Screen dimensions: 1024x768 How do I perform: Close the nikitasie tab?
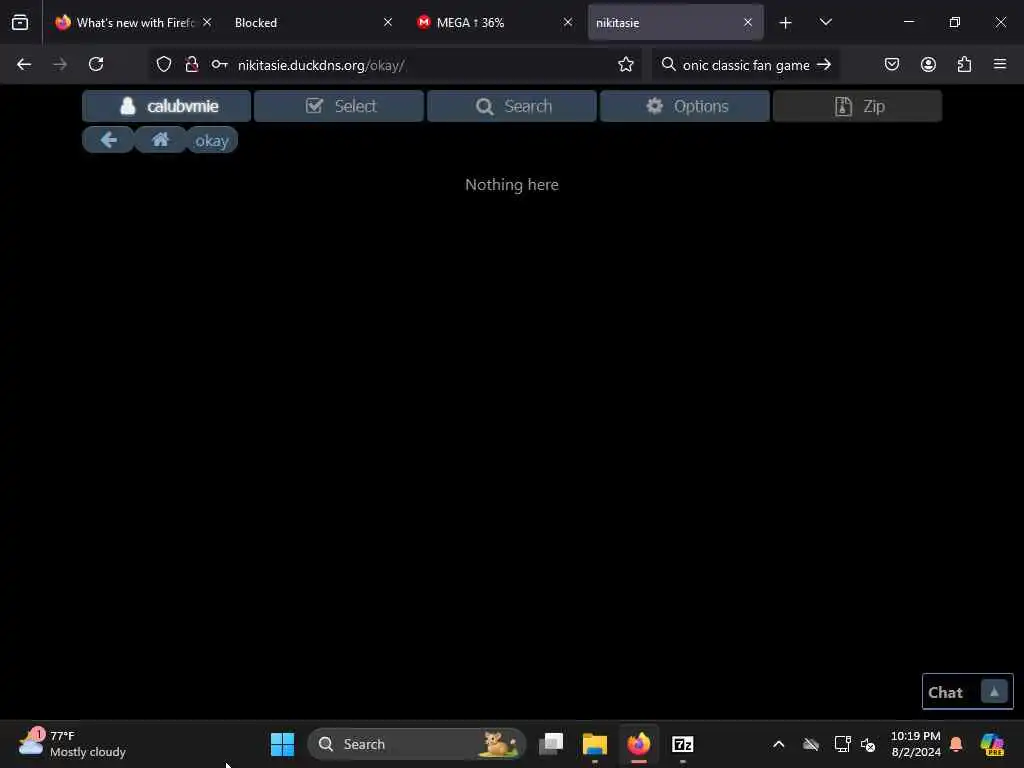pyautogui.click(x=748, y=22)
